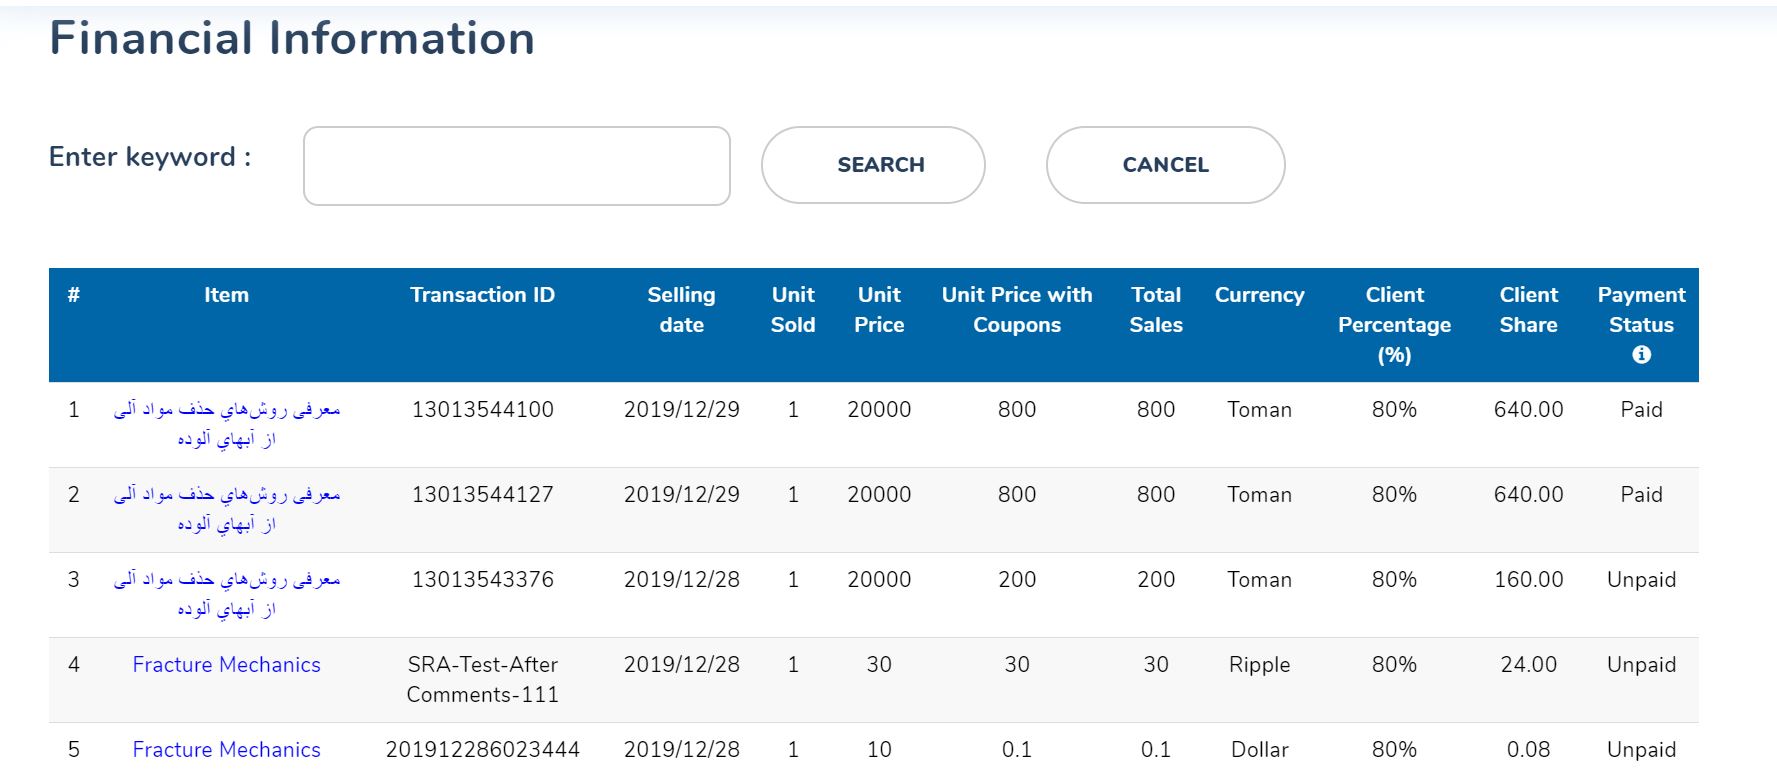Click unit price 10 in row 5
This screenshot has height=771, width=1777.
[879, 750]
